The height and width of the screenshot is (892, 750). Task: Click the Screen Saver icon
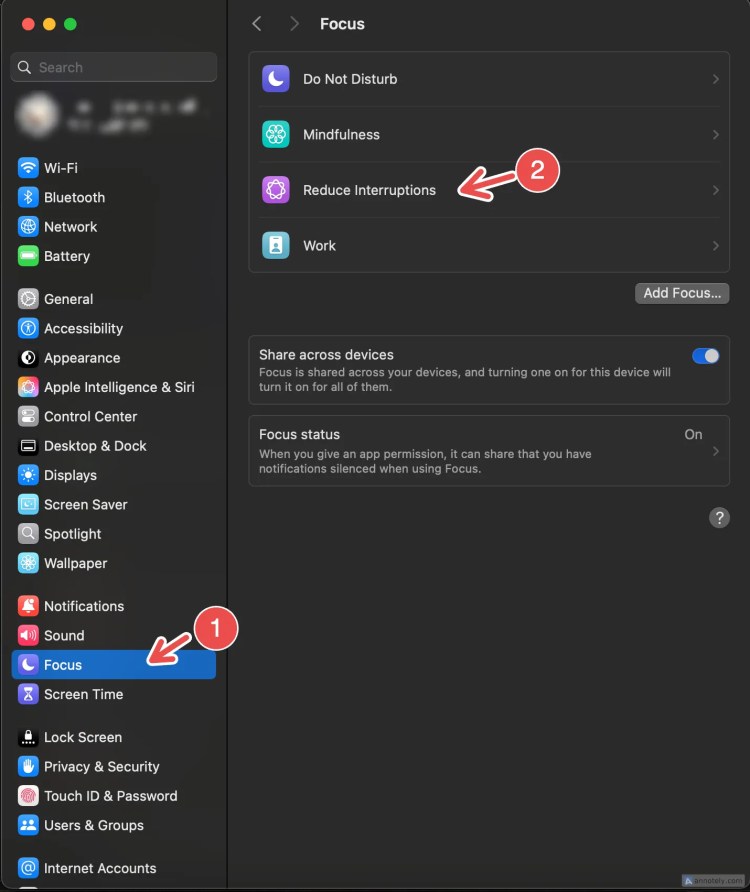[x=28, y=505]
